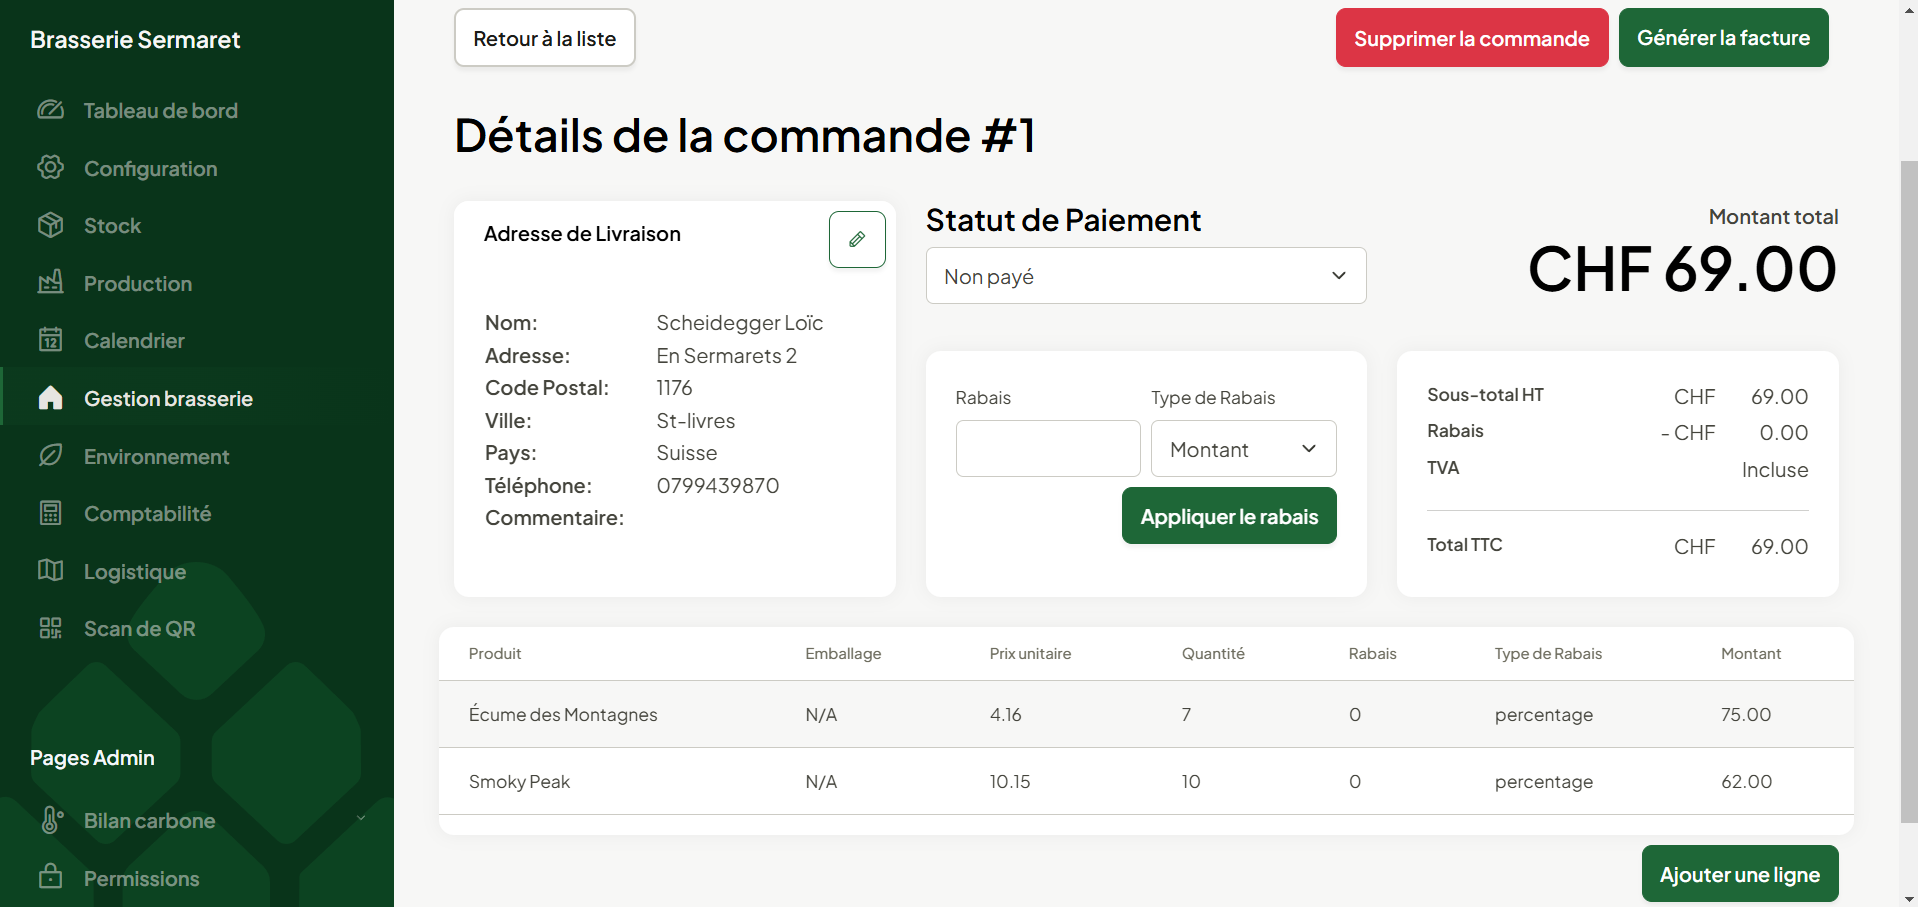1918x907 pixels.
Task: Open the Type de Rabais dropdown
Action: 1243,449
